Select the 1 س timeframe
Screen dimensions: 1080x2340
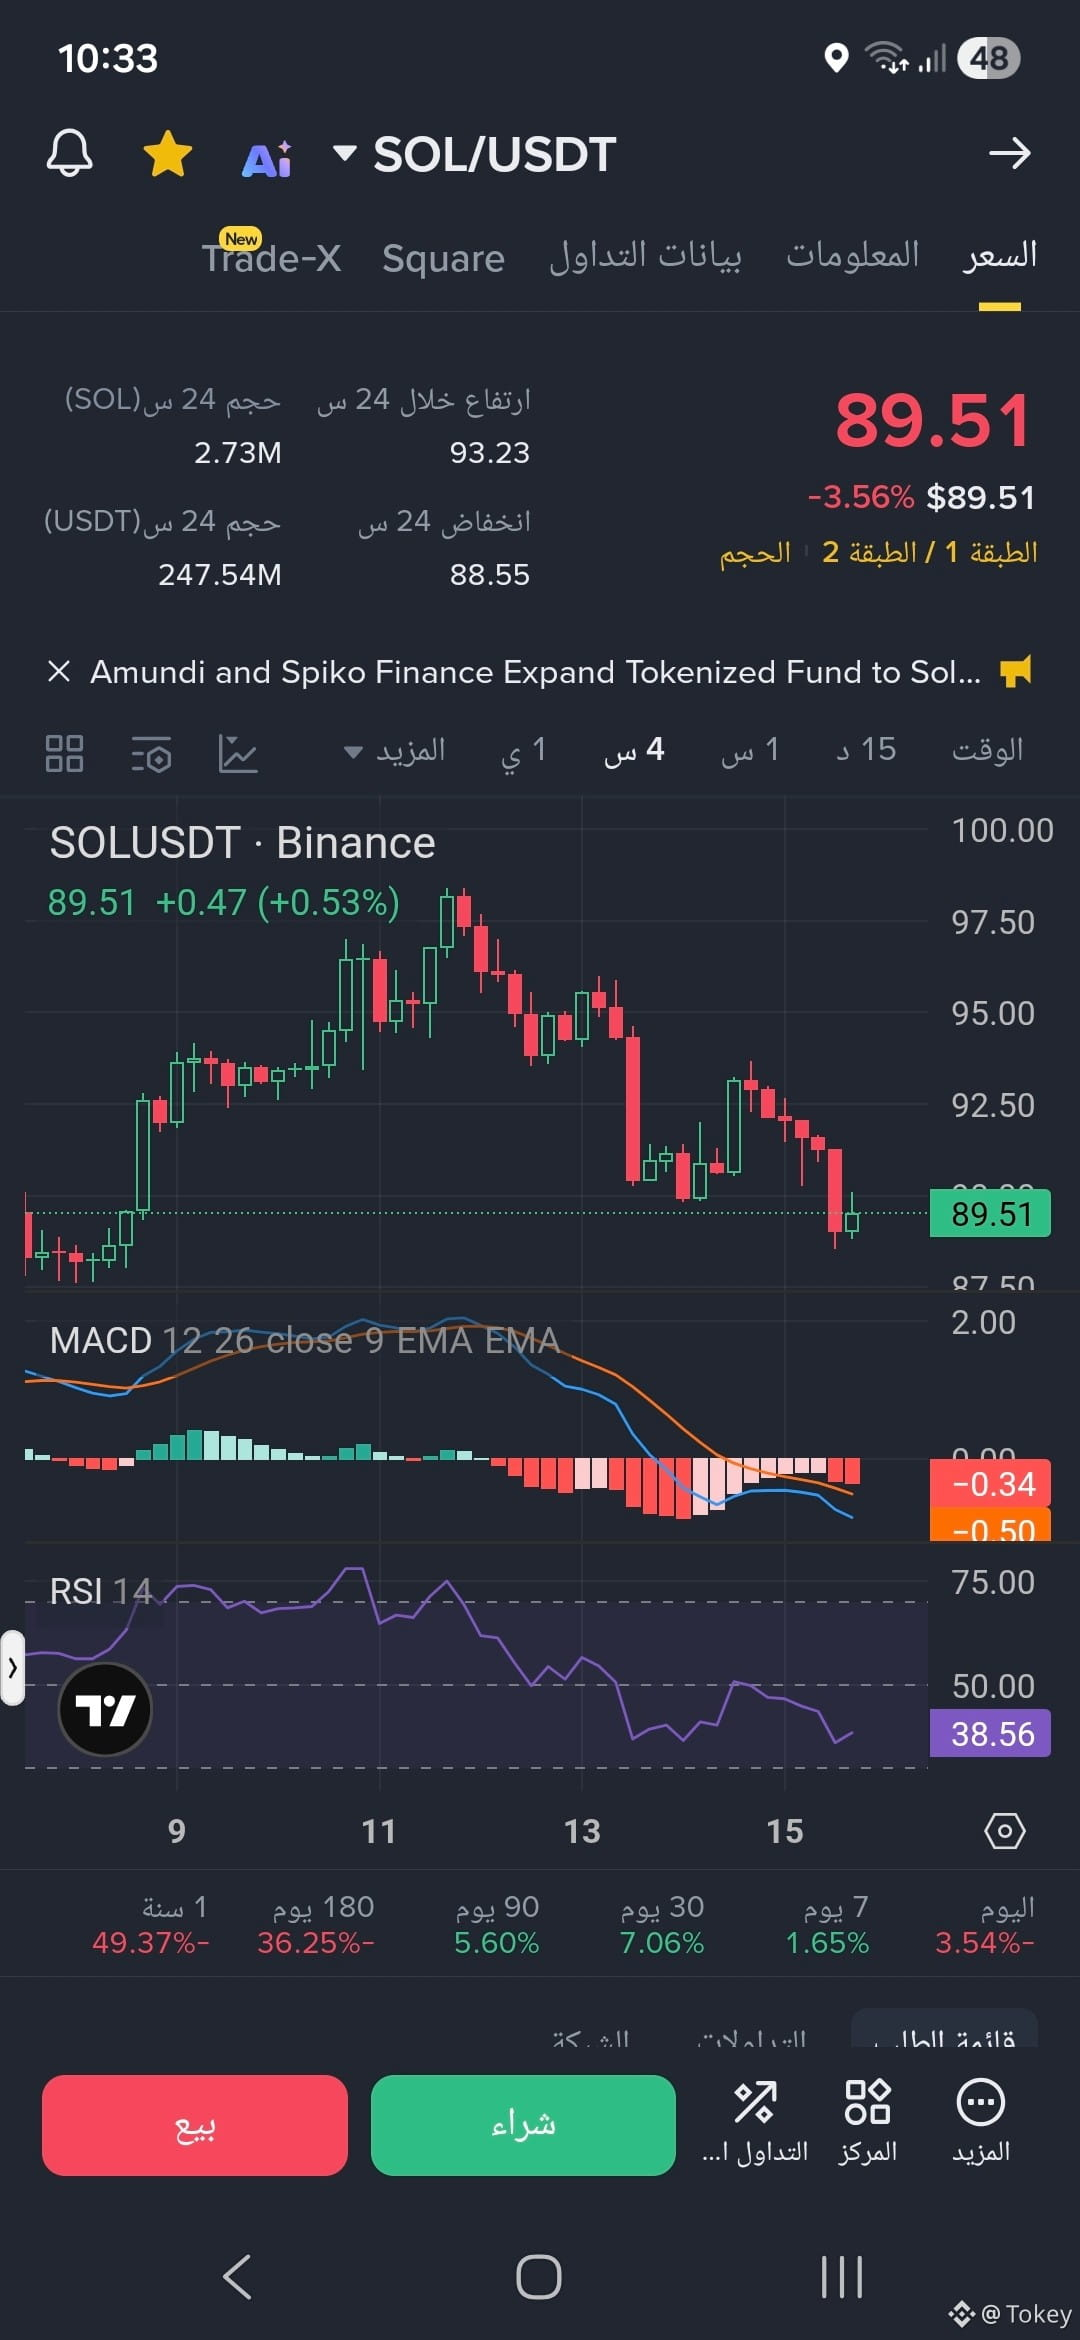(751, 751)
